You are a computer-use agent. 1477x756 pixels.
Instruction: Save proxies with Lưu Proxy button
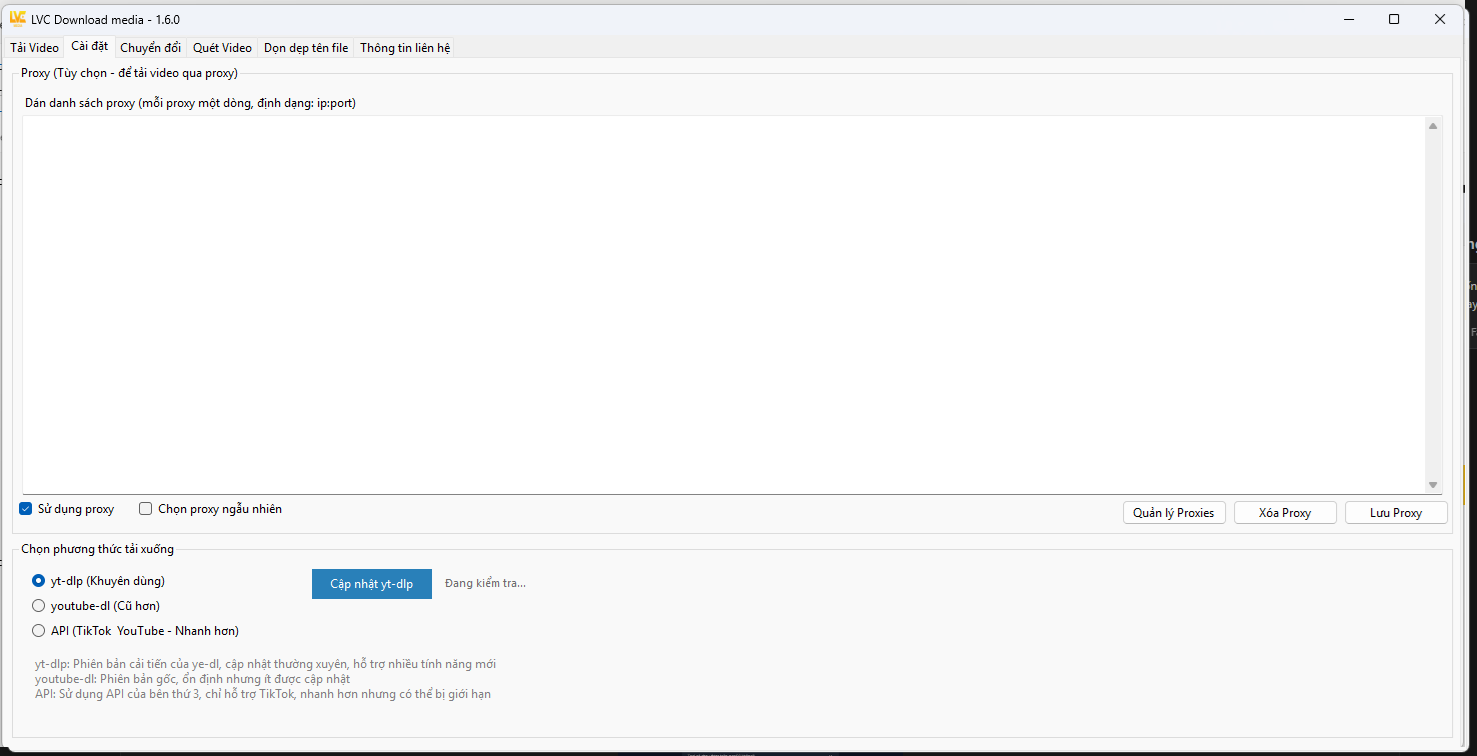click(x=1395, y=513)
